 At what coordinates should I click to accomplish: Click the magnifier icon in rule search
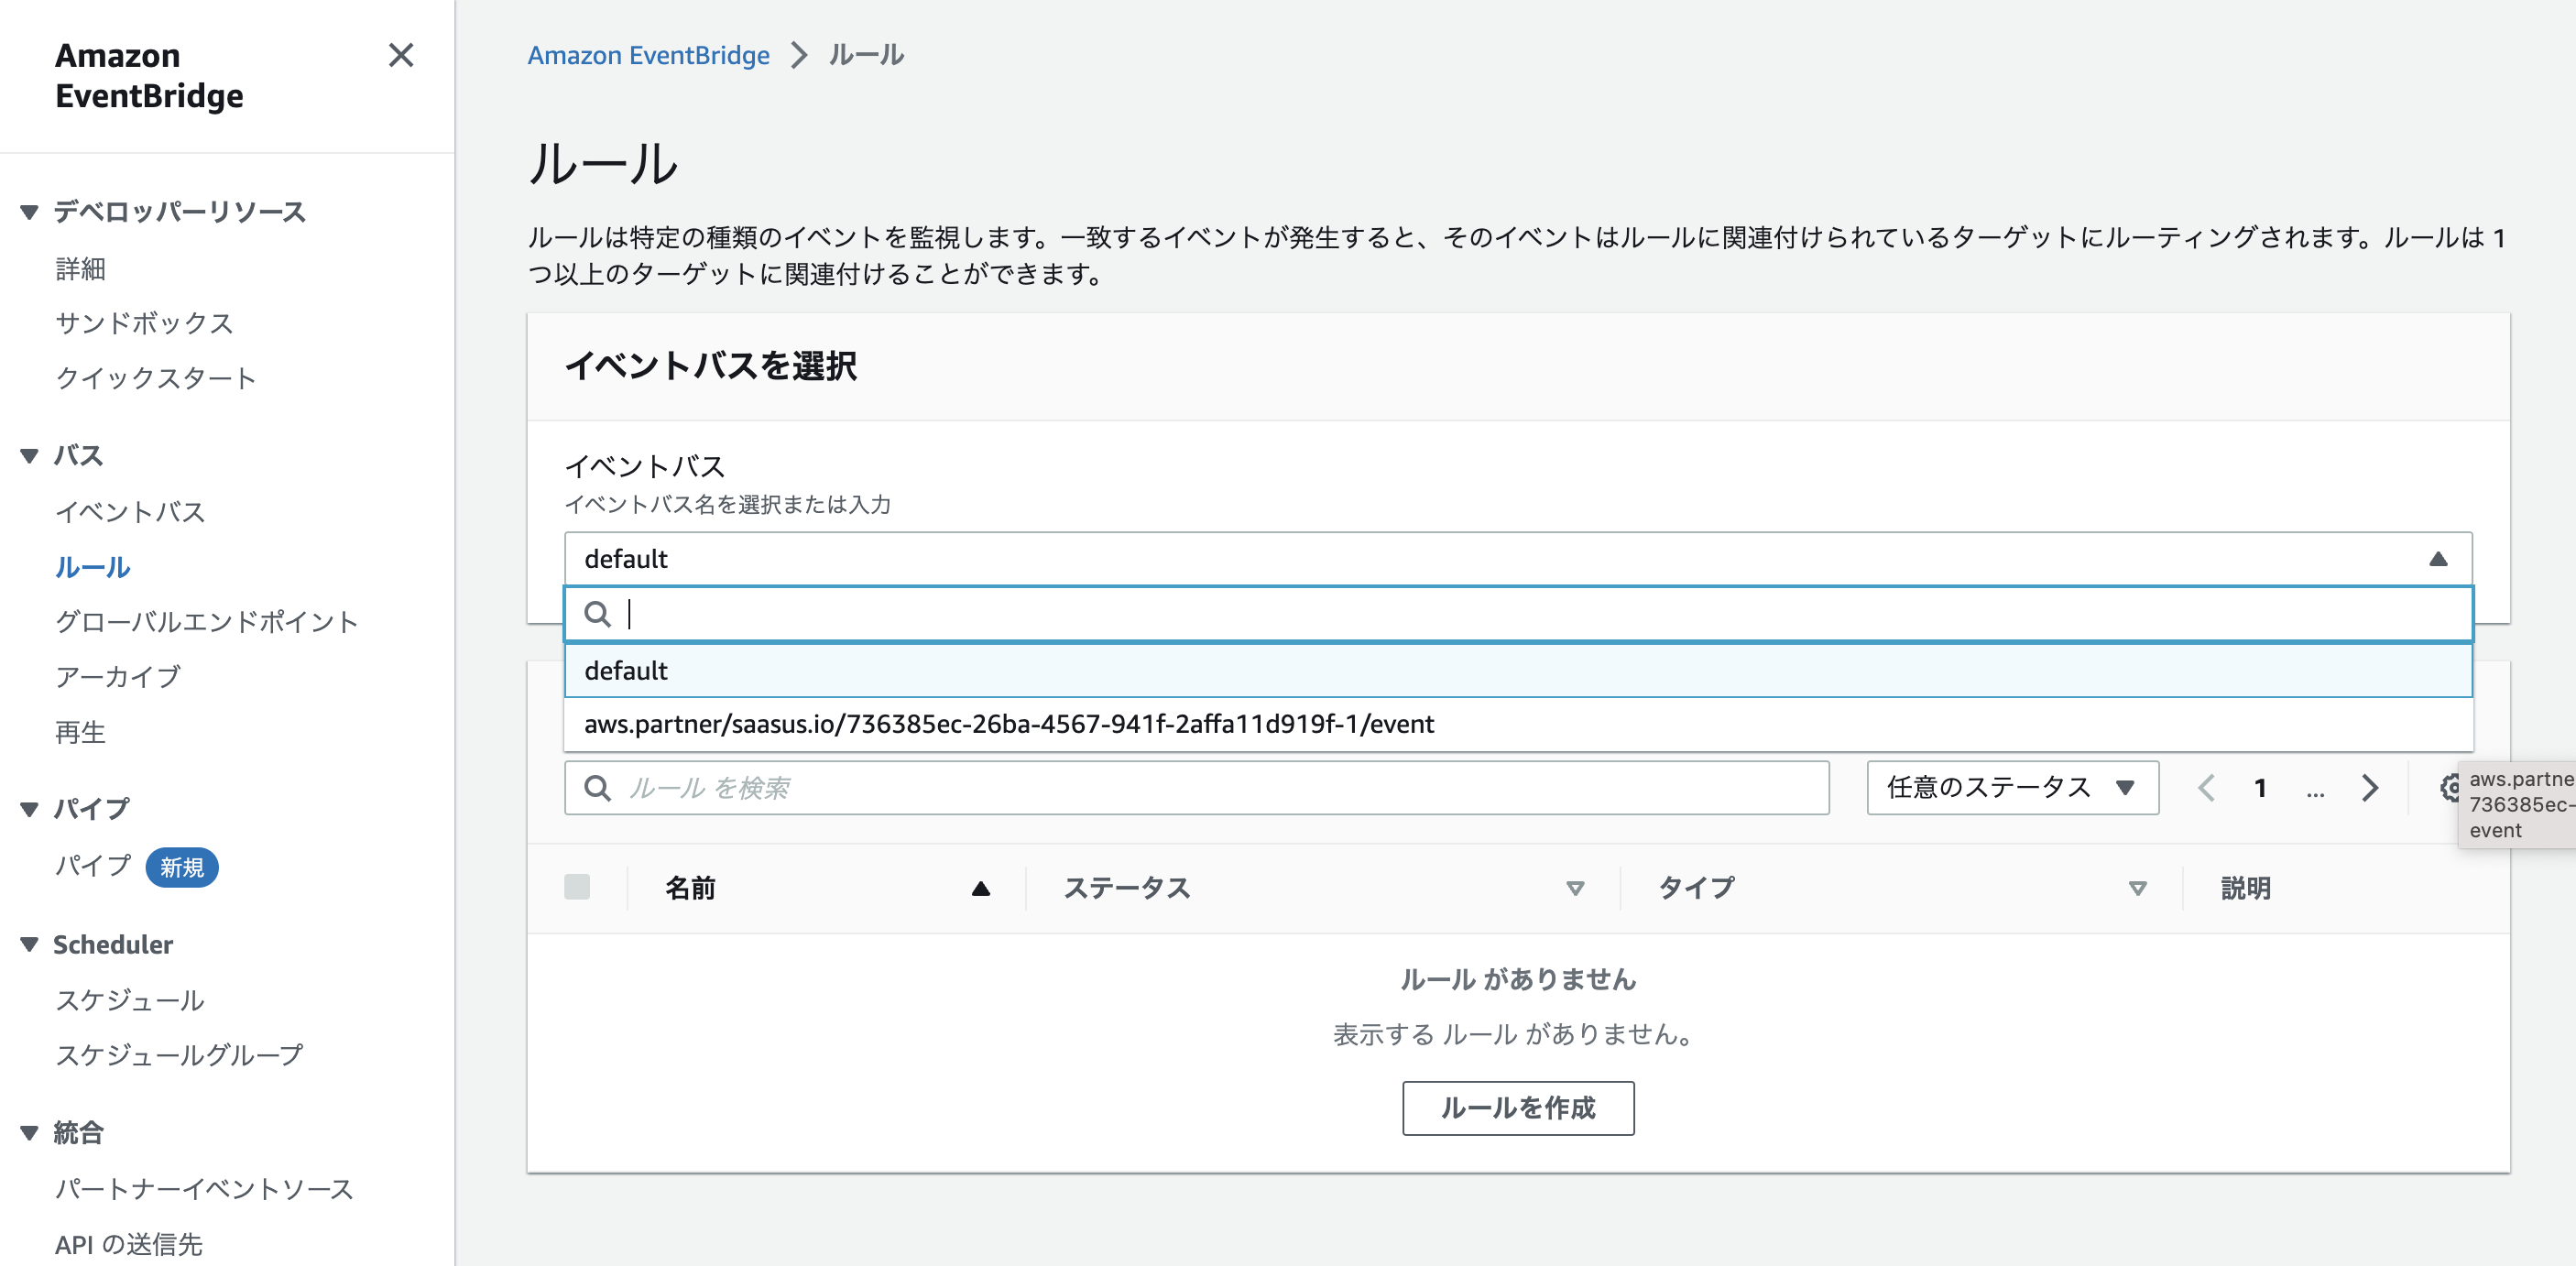598,788
